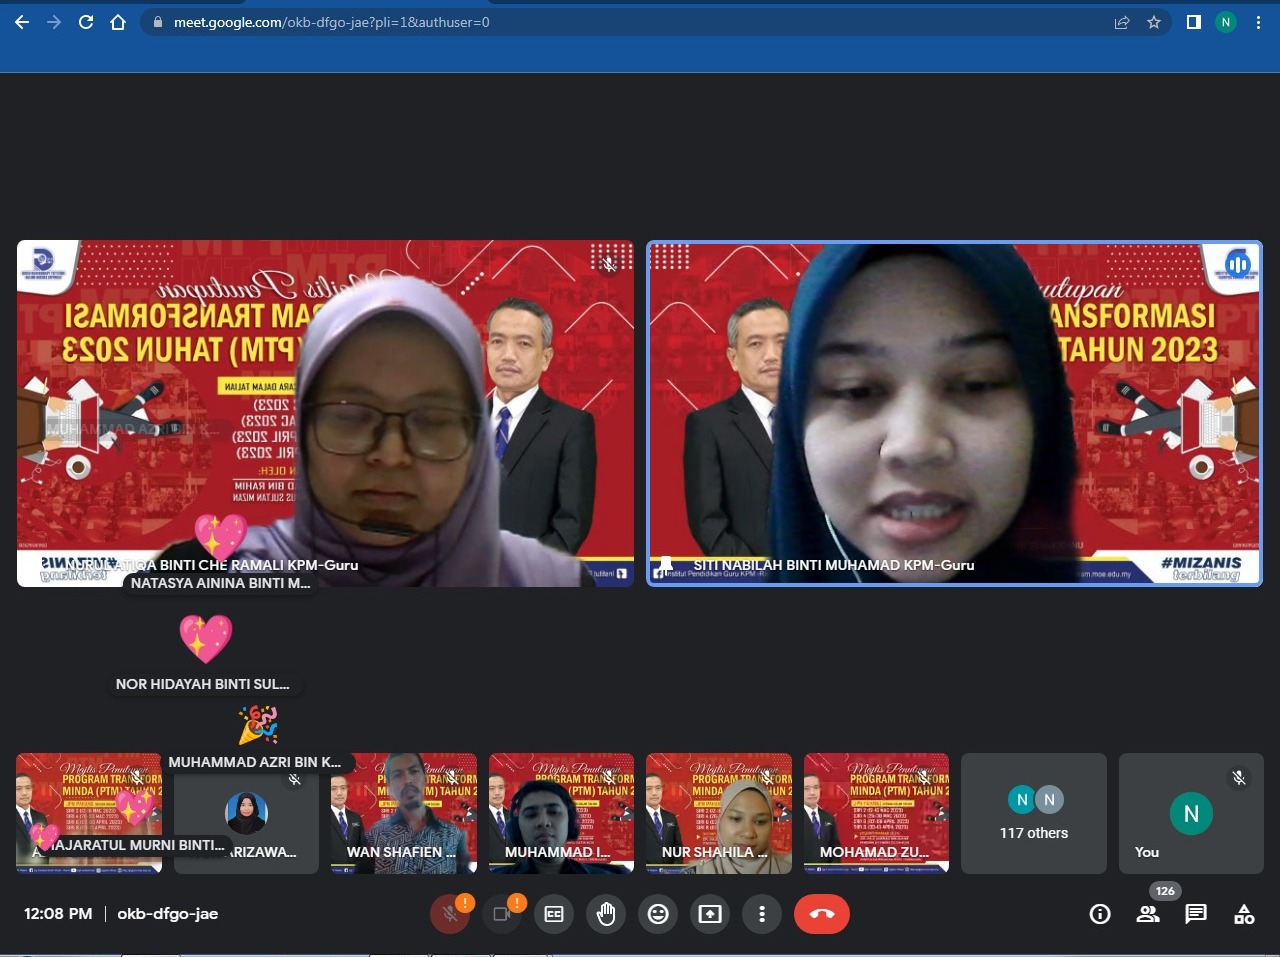
Task: Share this page from address bar
Action: click(1122, 22)
